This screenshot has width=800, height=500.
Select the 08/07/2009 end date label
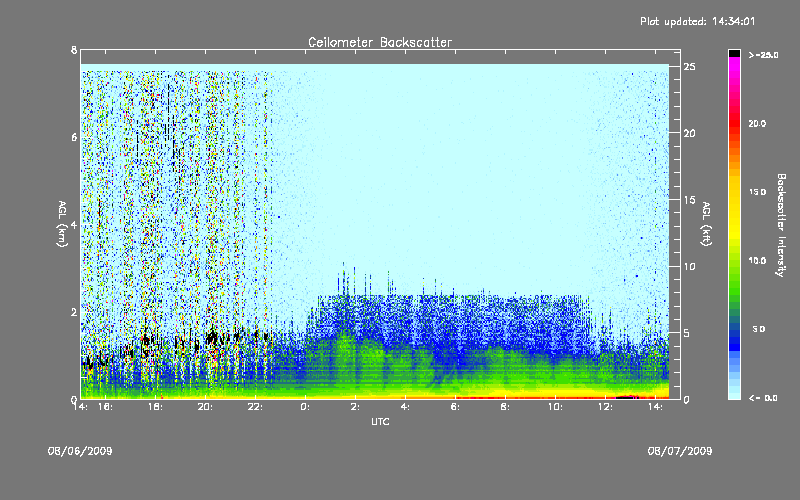pos(680,451)
